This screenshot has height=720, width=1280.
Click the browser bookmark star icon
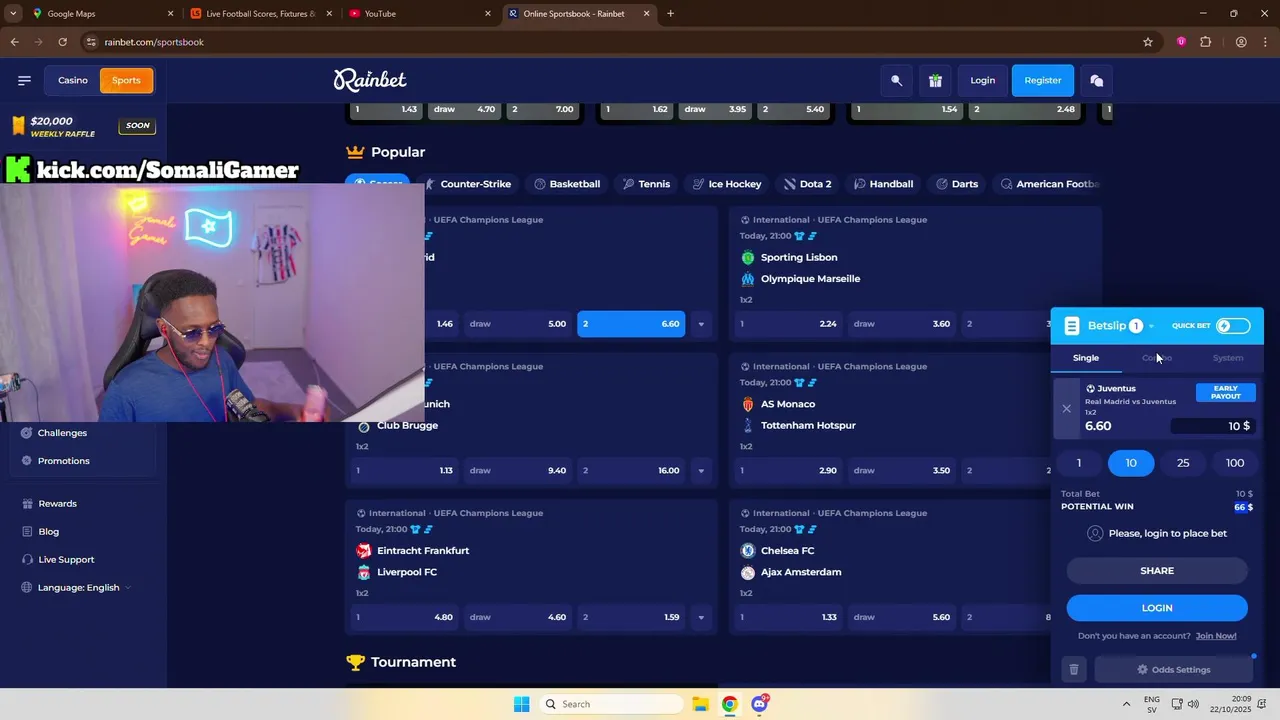coord(1148,42)
